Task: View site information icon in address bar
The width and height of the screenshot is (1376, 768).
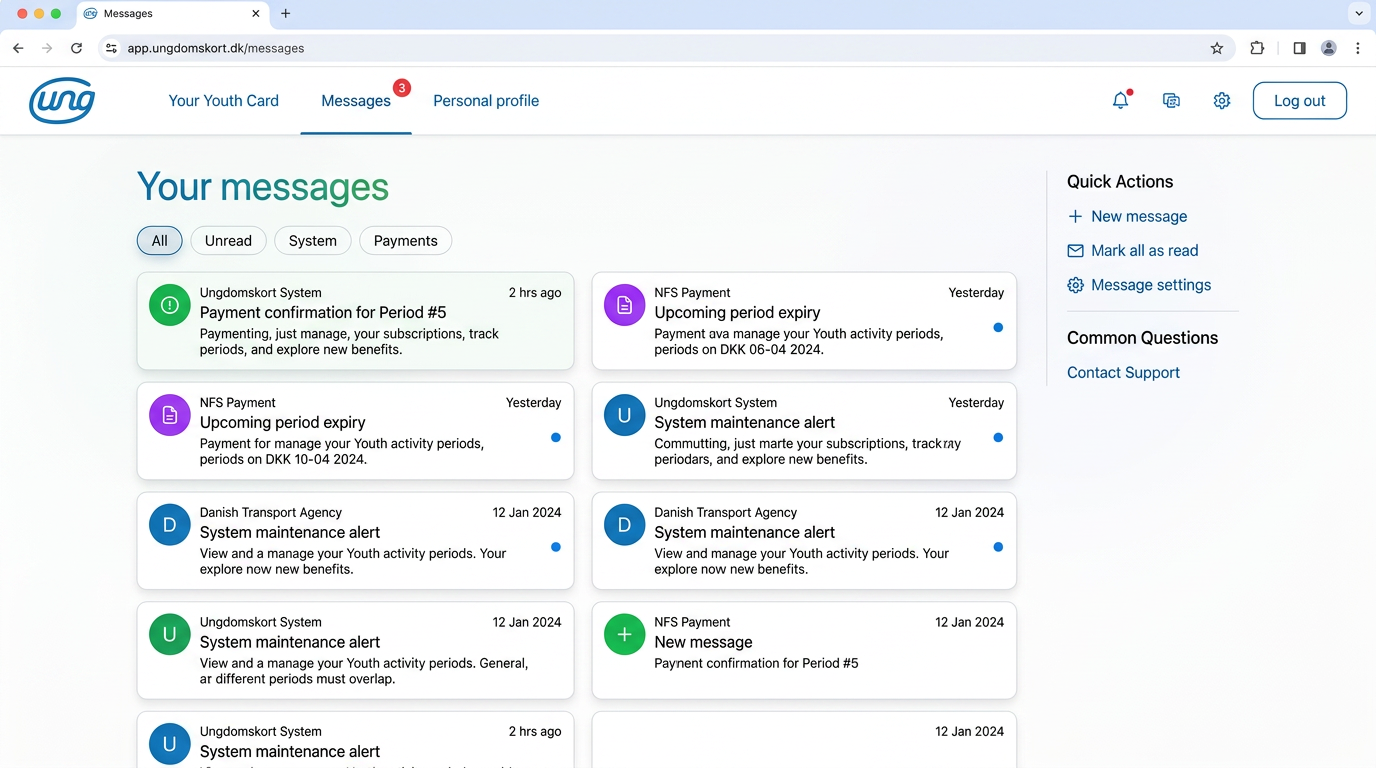Action: tap(111, 48)
